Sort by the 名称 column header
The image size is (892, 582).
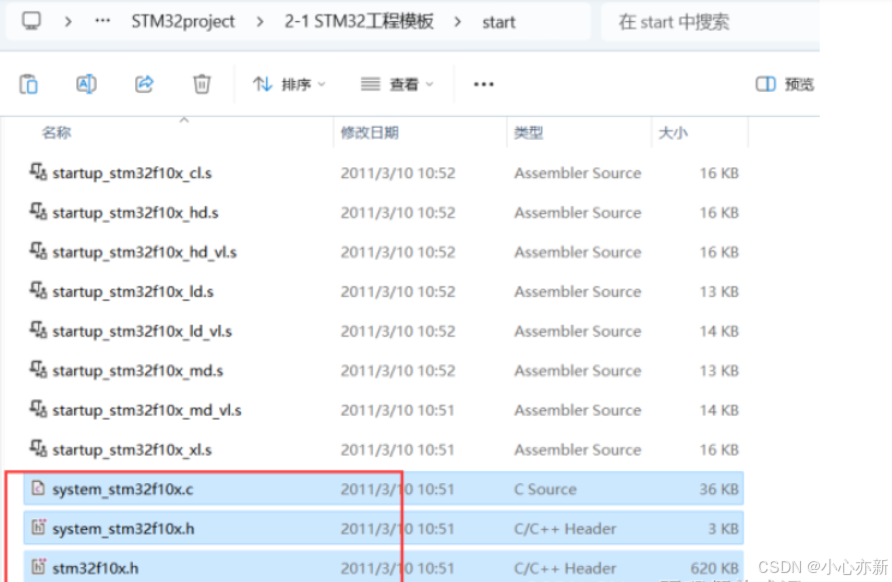click(56, 133)
